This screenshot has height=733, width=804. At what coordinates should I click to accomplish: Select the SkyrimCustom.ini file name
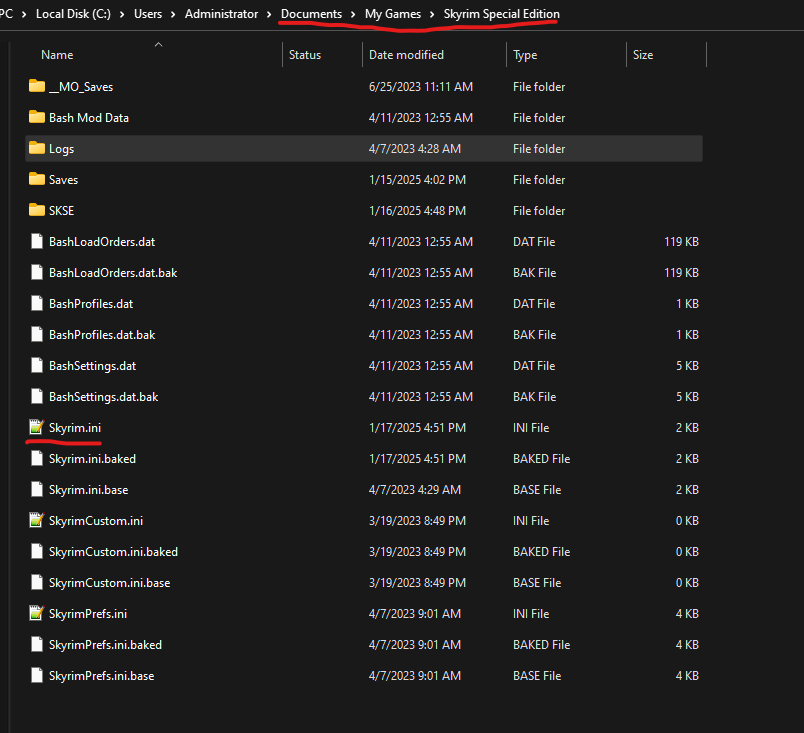pyautogui.click(x=96, y=521)
